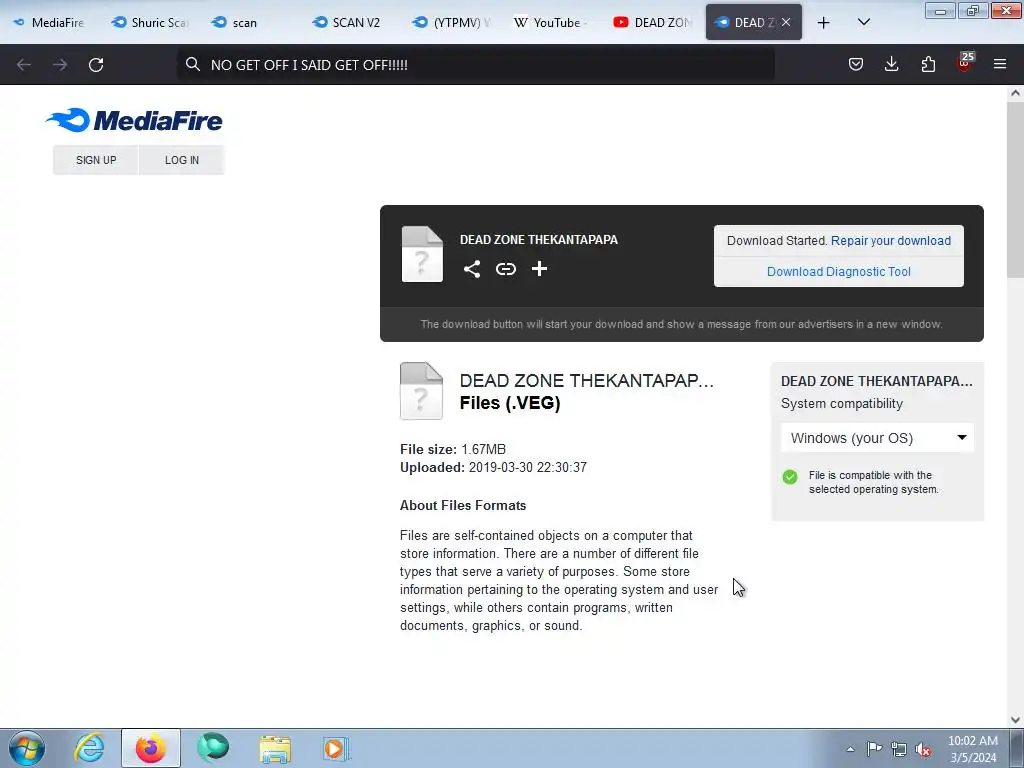Share the DEAD ZONE THEKANTAPAPA file

pyautogui.click(x=472, y=269)
